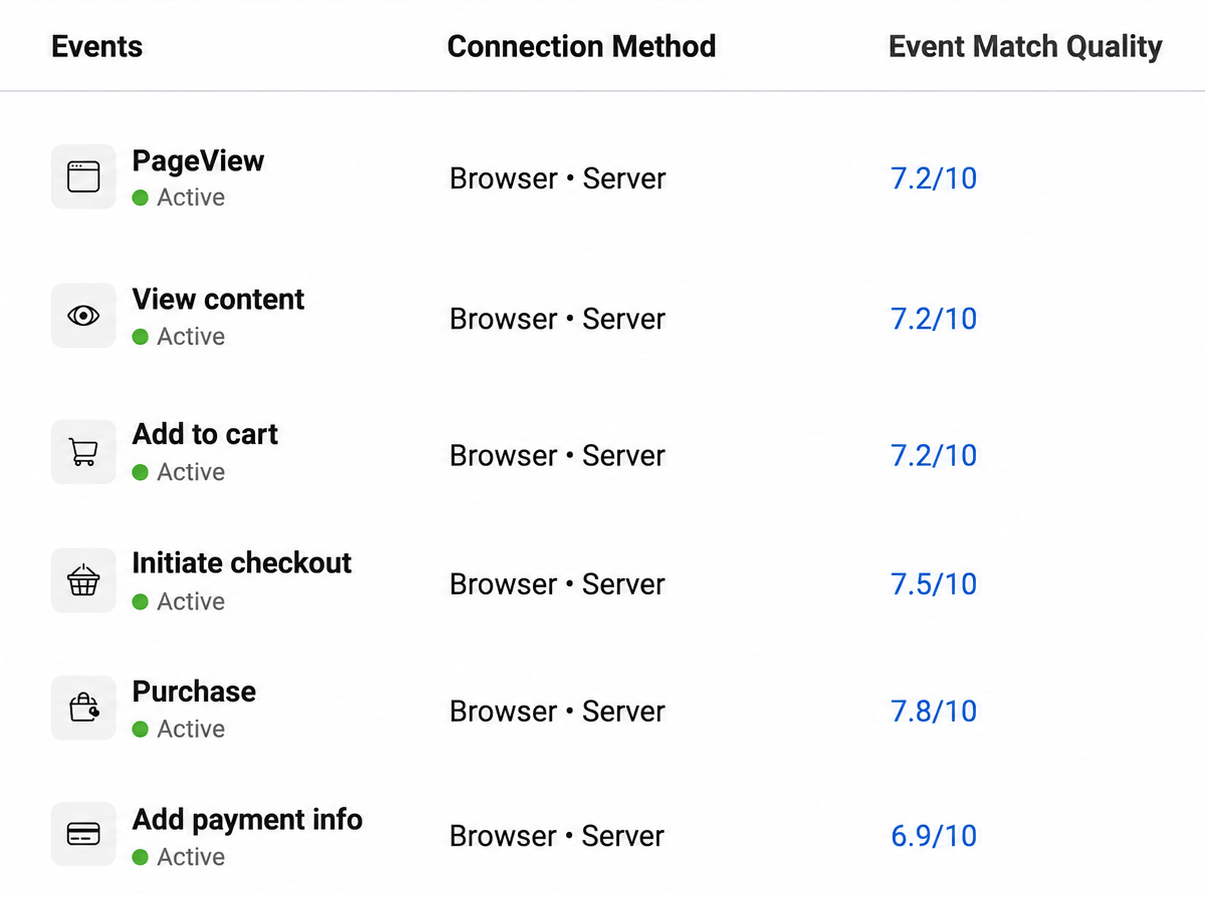The height and width of the screenshot is (907, 1208).
Task: Open the PageView event match quality score
Action: [x=933, y=179]
